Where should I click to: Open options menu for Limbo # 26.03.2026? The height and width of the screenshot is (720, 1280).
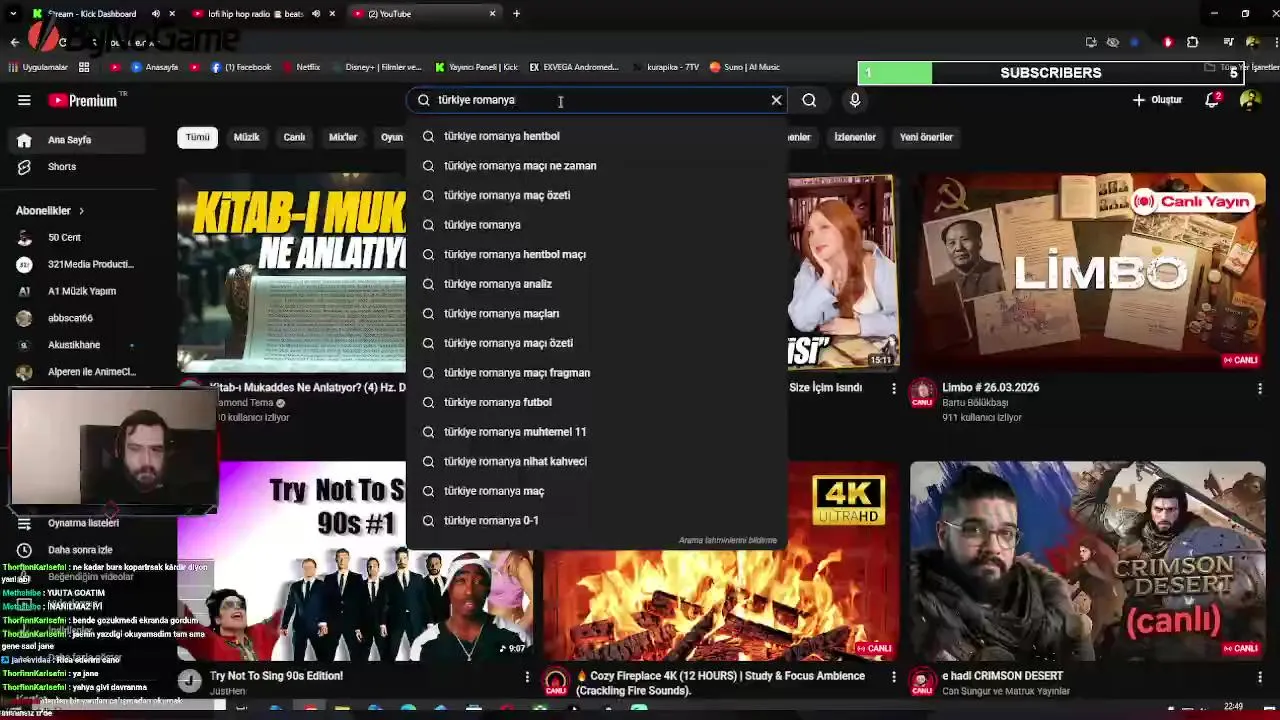tap(1260, 388)
